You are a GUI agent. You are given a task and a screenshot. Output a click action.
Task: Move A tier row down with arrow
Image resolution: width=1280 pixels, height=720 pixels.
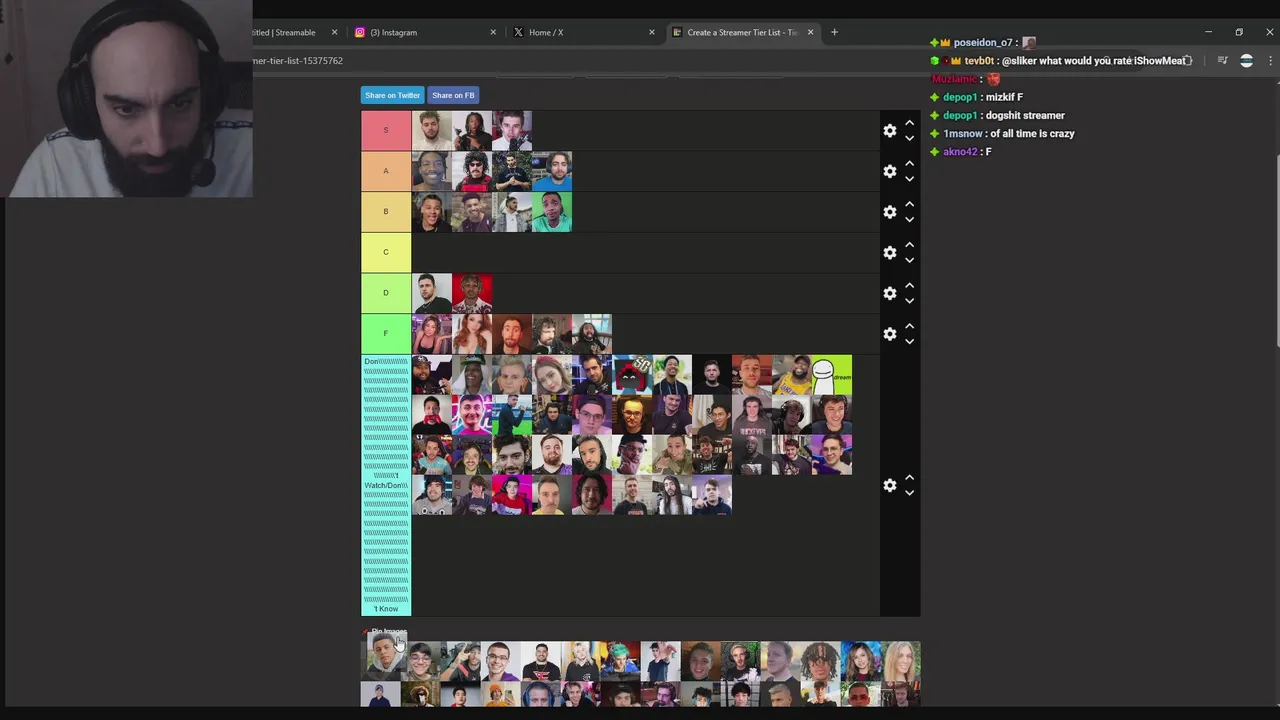pyautogui.click(x=909, y=179)
